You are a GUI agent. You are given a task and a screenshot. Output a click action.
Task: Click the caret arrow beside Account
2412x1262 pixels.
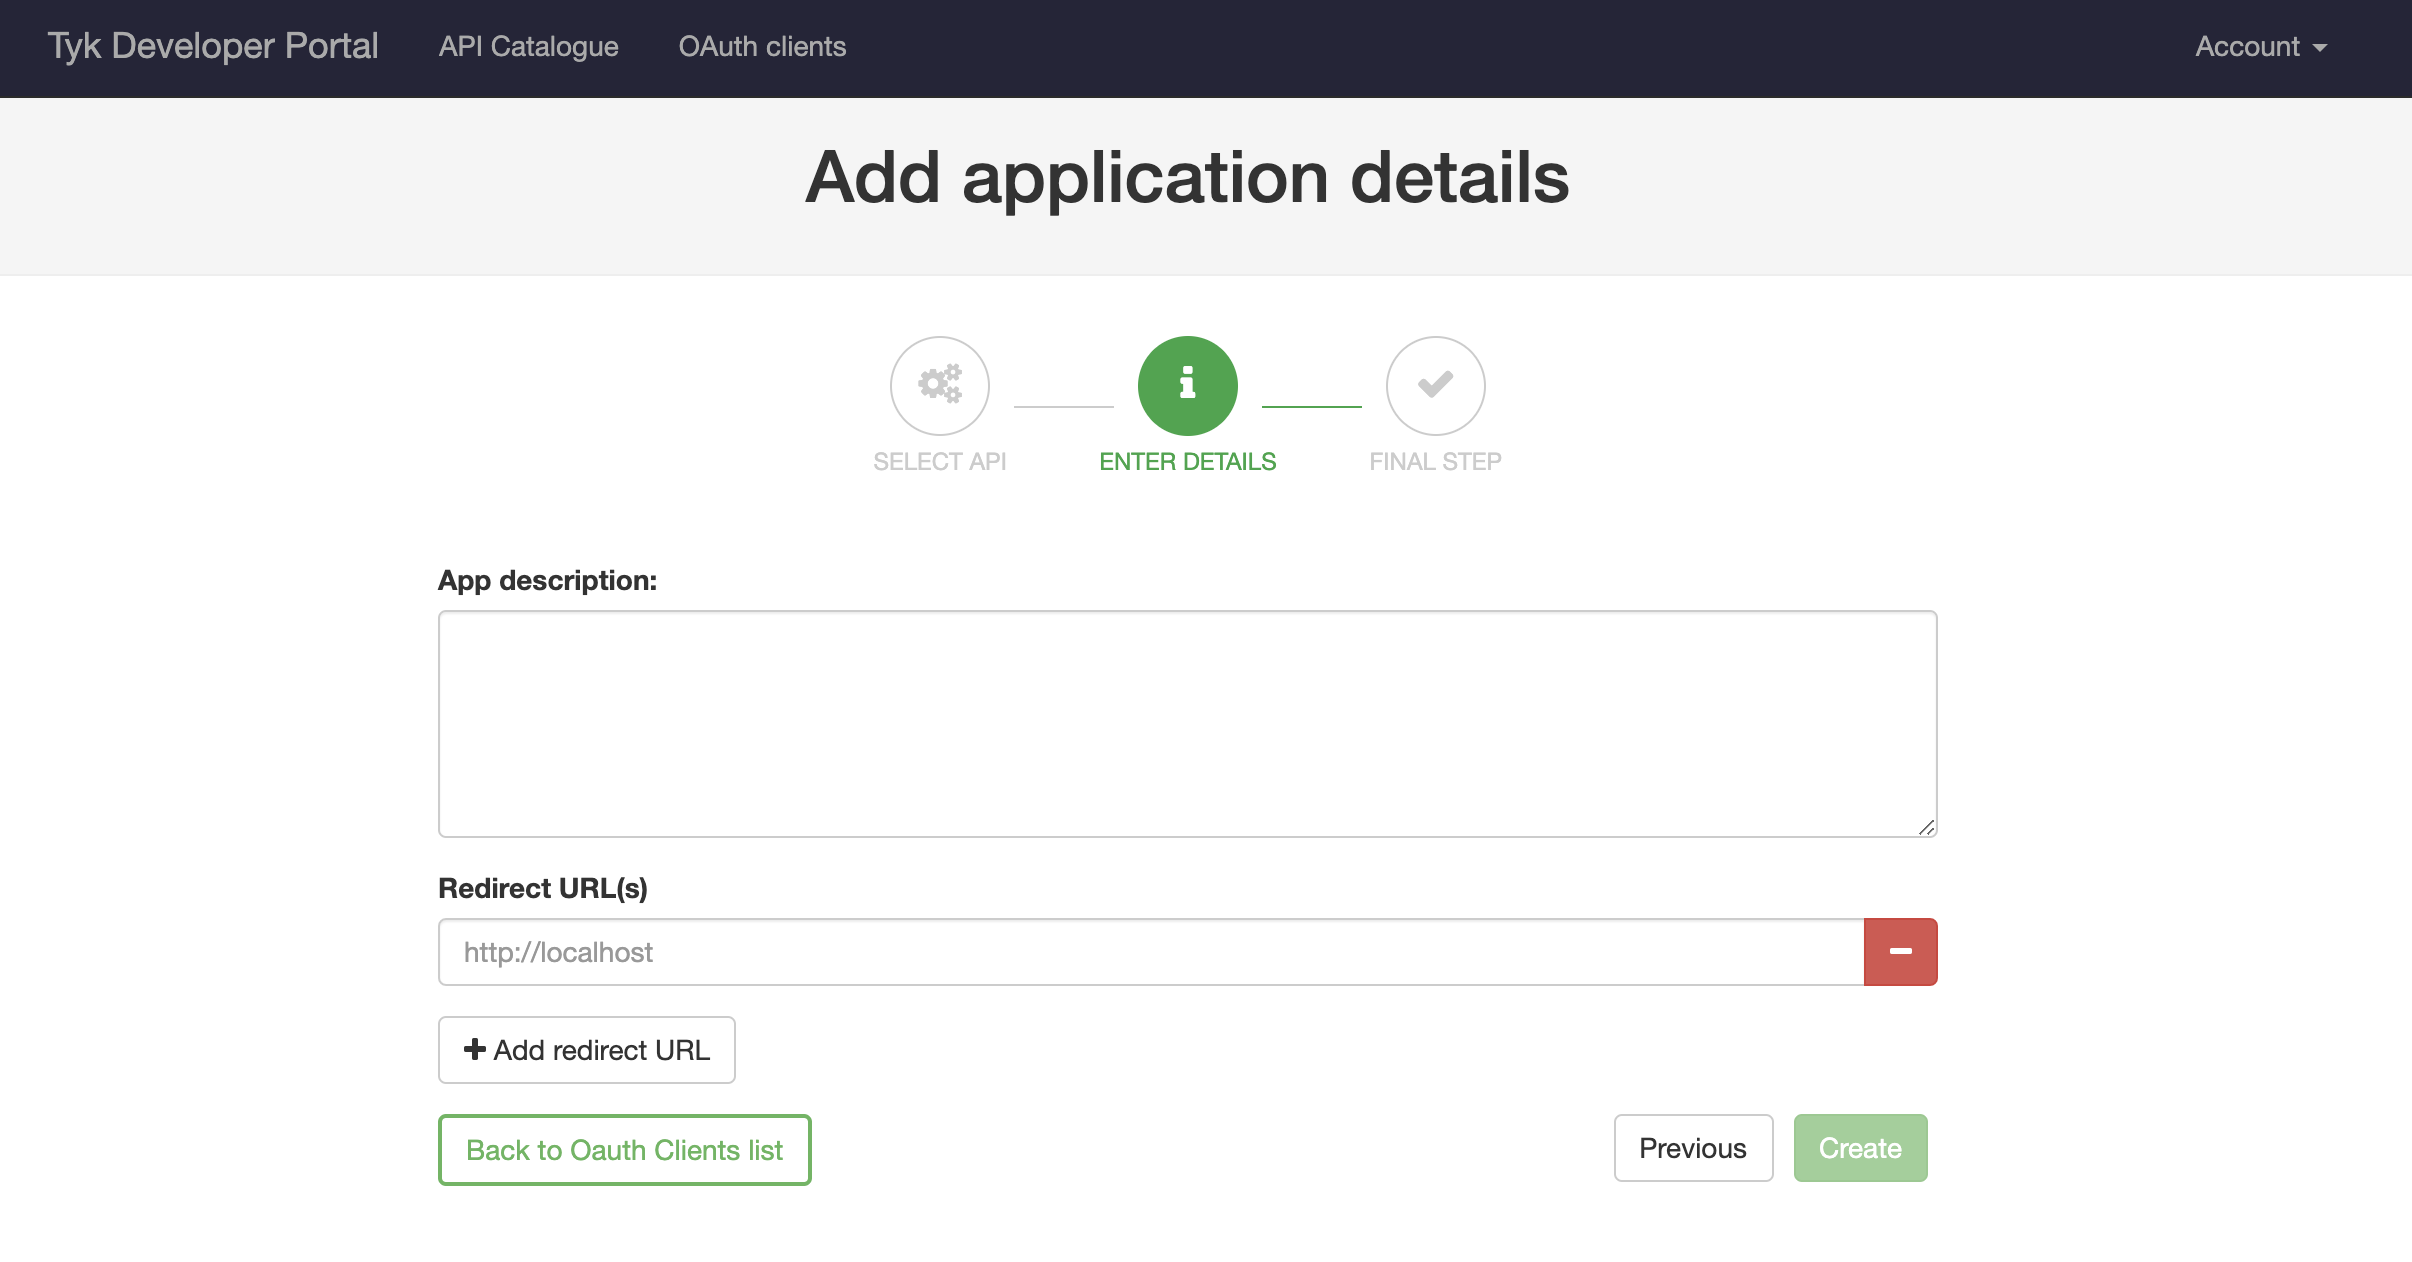(2321, 48)
